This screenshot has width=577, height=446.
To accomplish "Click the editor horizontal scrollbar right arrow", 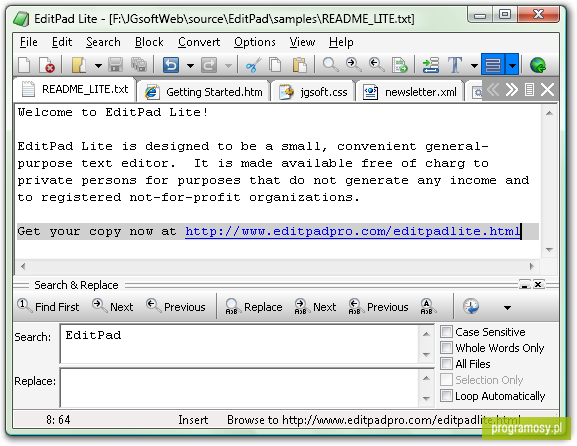I will (532, 266).
